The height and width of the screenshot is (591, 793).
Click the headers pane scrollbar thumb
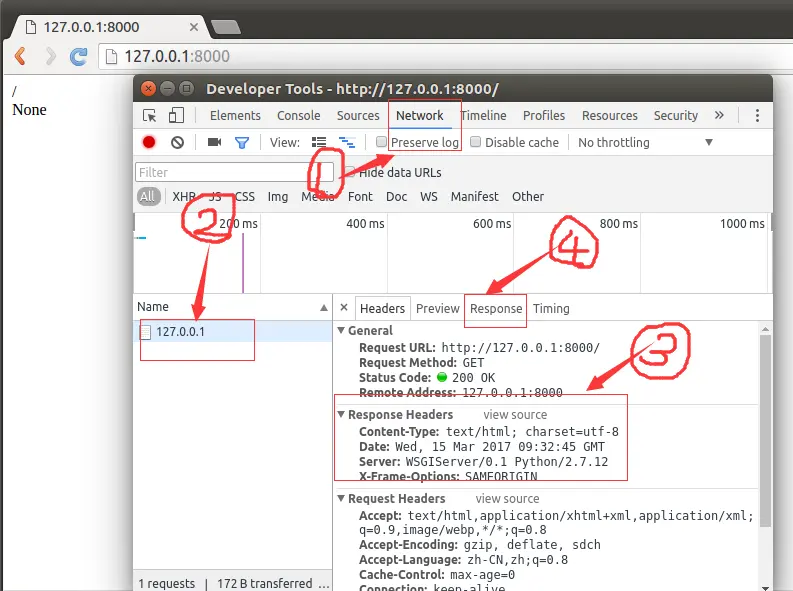click(765, 430)
